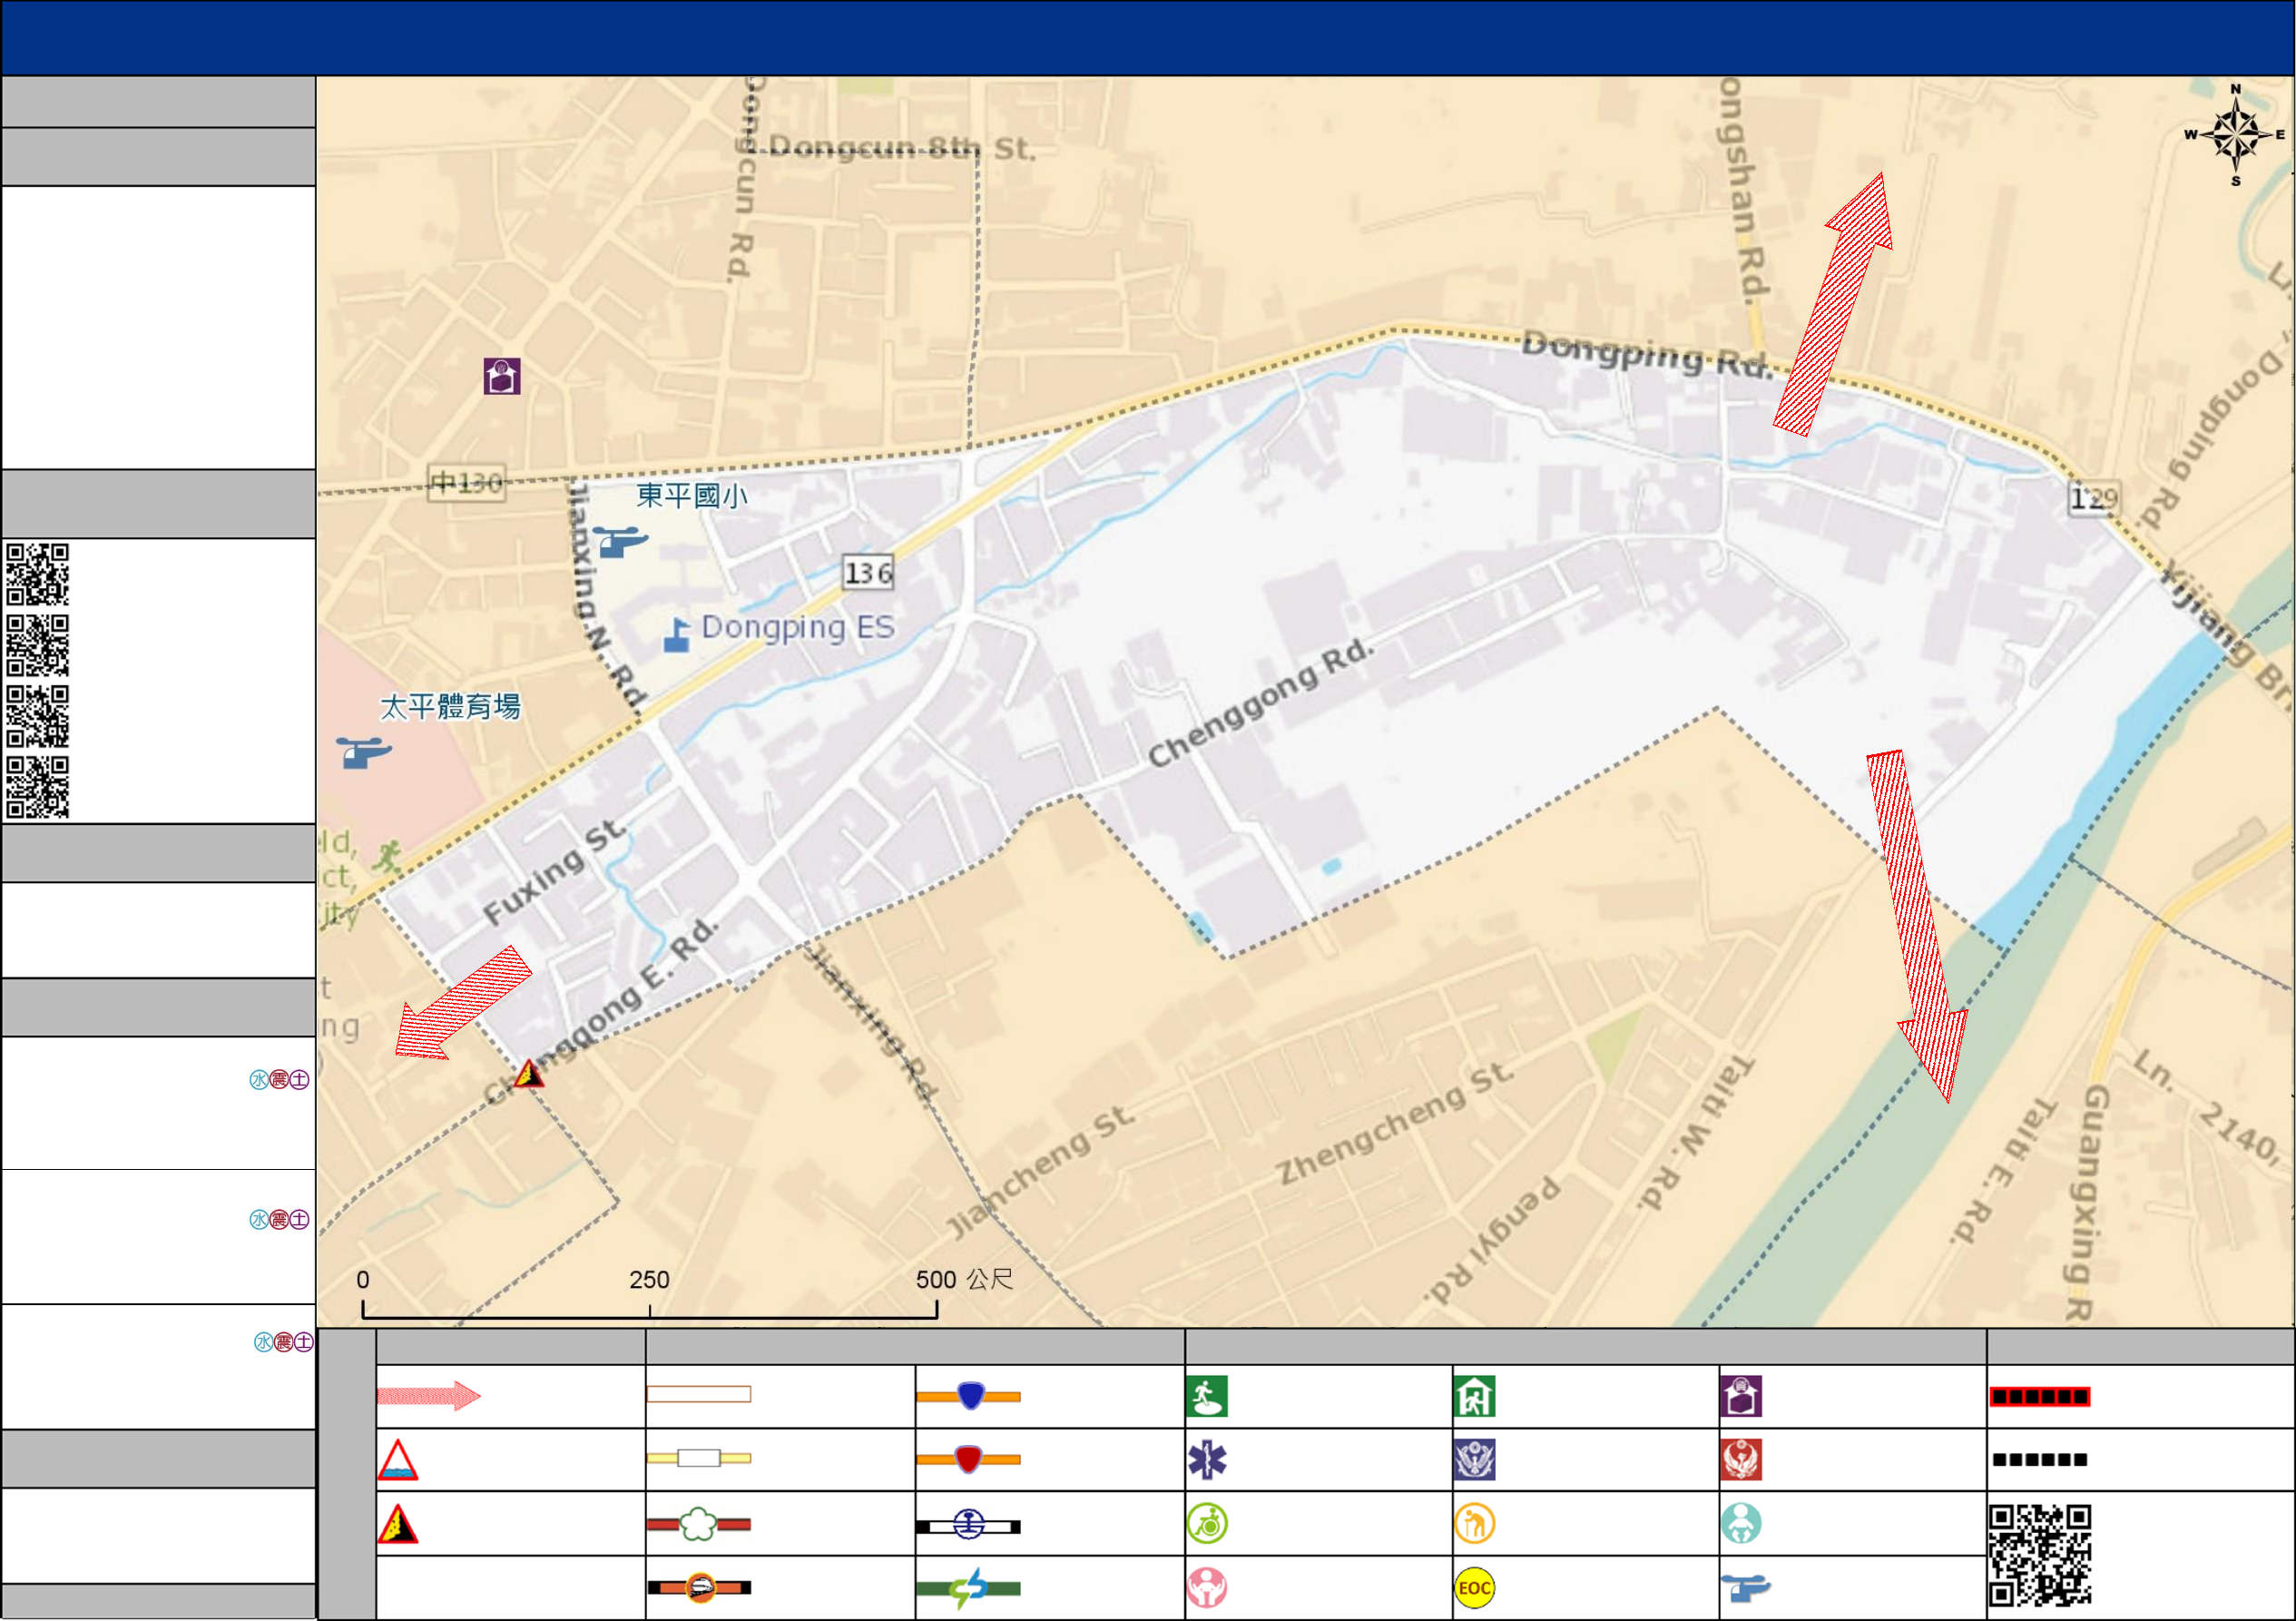Select the green wheelchair circle legend icon

[1207, 1524]
